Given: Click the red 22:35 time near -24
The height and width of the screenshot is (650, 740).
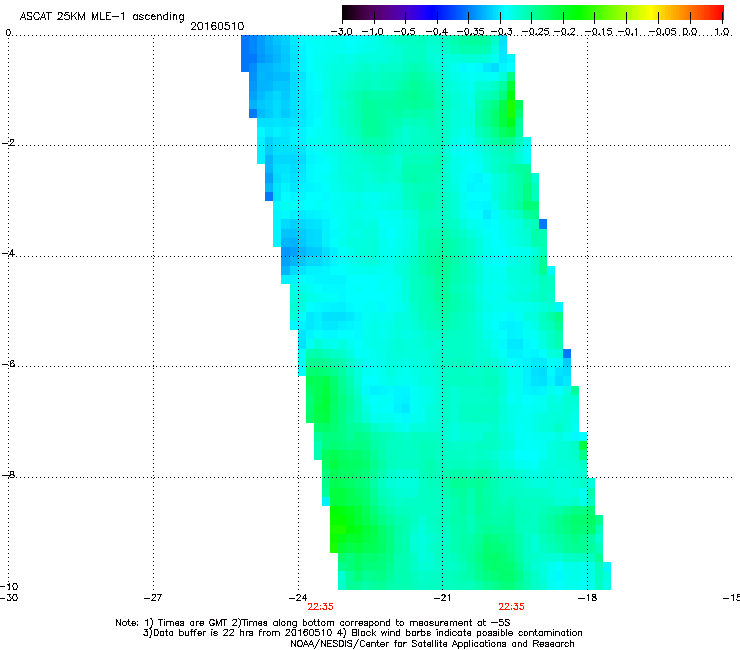Looking at the screenshot, I should point(320,607).
